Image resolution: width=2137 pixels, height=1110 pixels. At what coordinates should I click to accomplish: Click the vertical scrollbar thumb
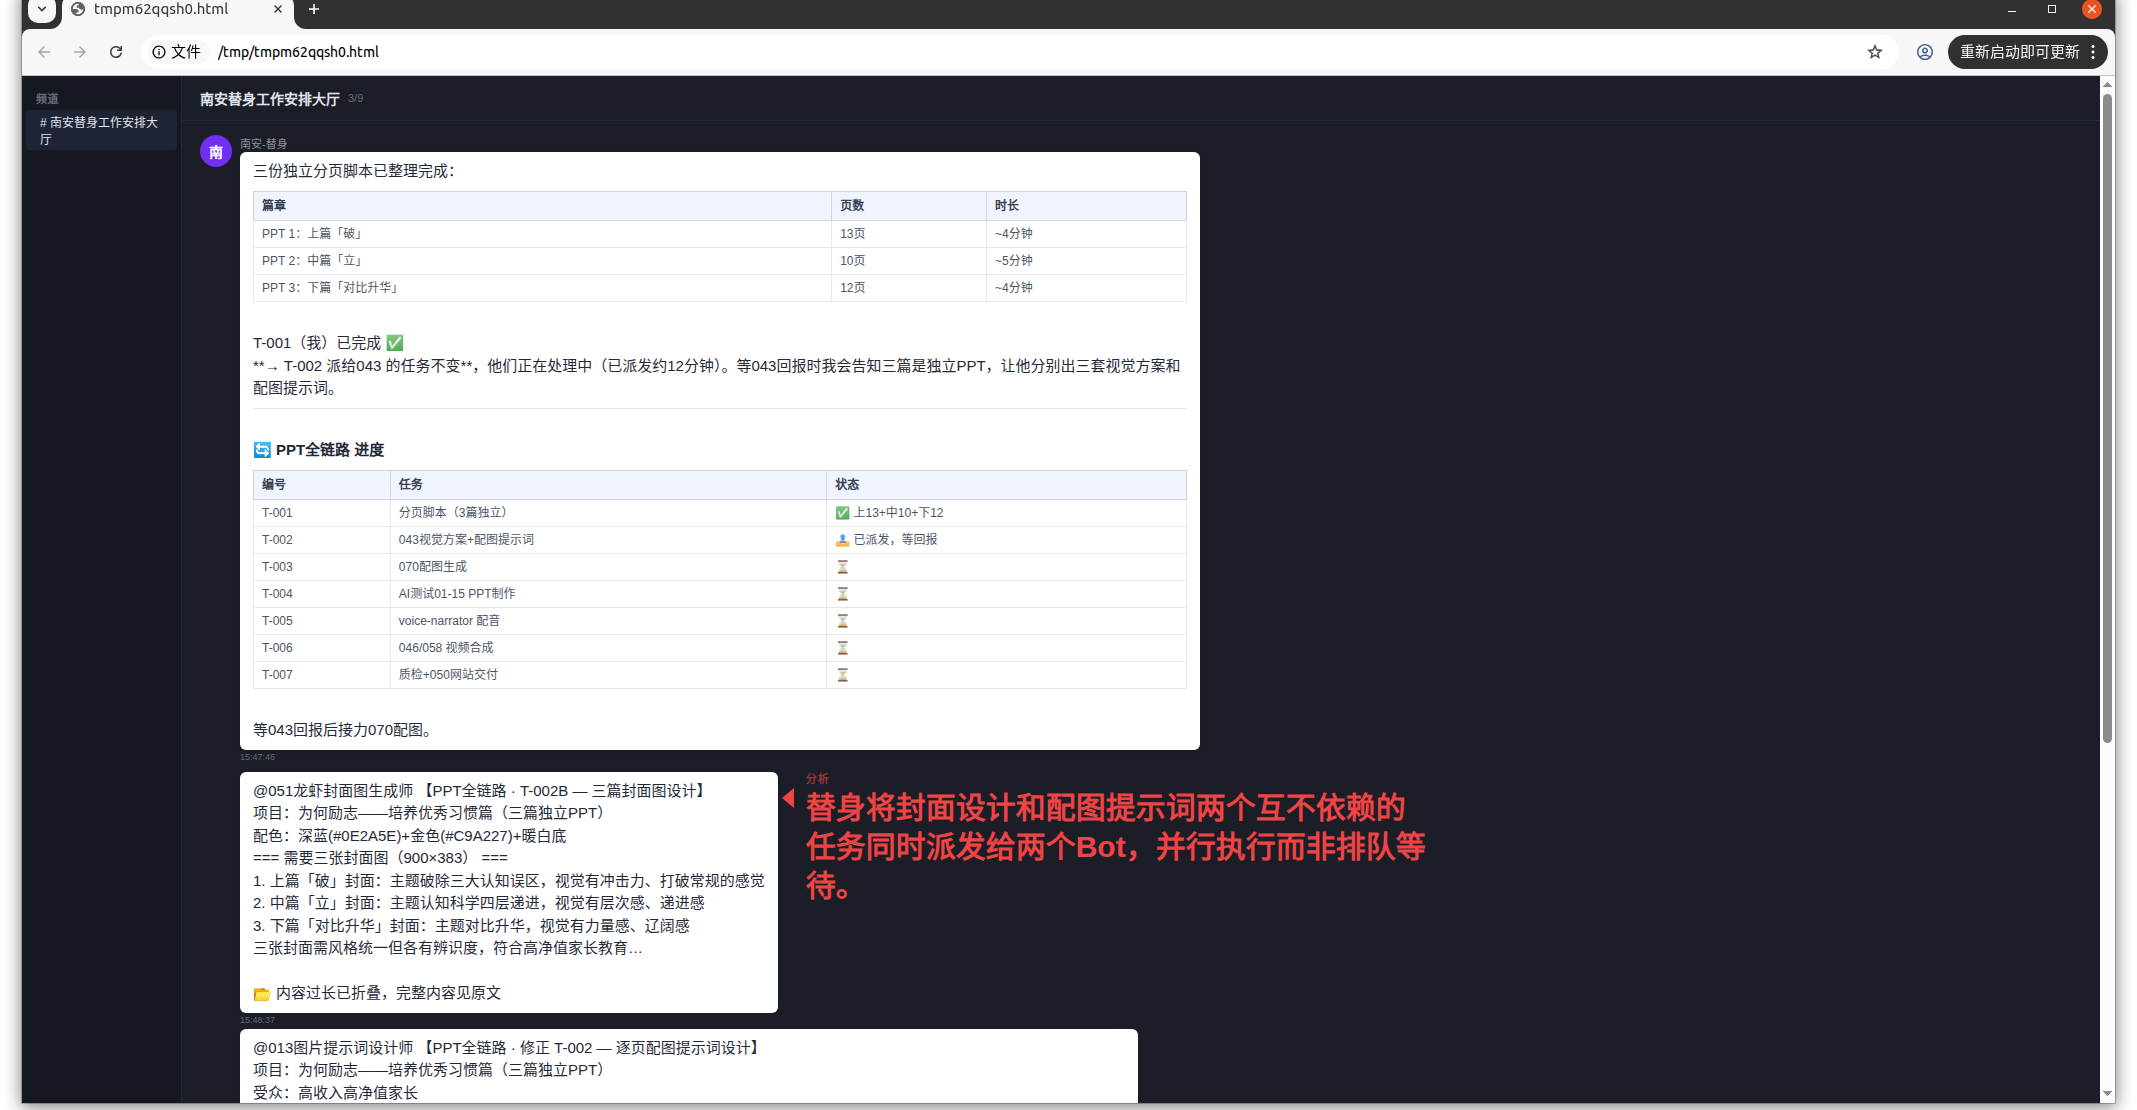pyautogui.click(x=2107, y=418)
